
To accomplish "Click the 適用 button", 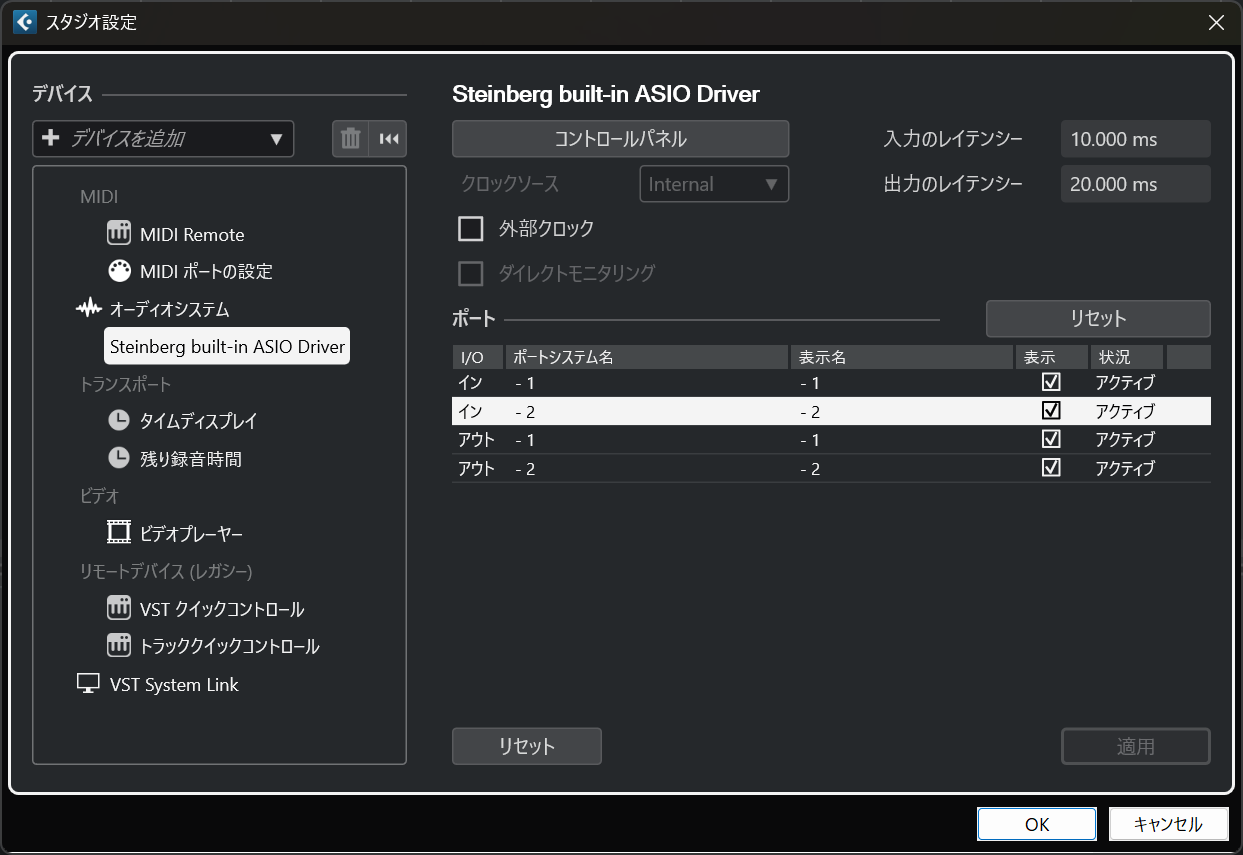I will tap(1135, 746).
